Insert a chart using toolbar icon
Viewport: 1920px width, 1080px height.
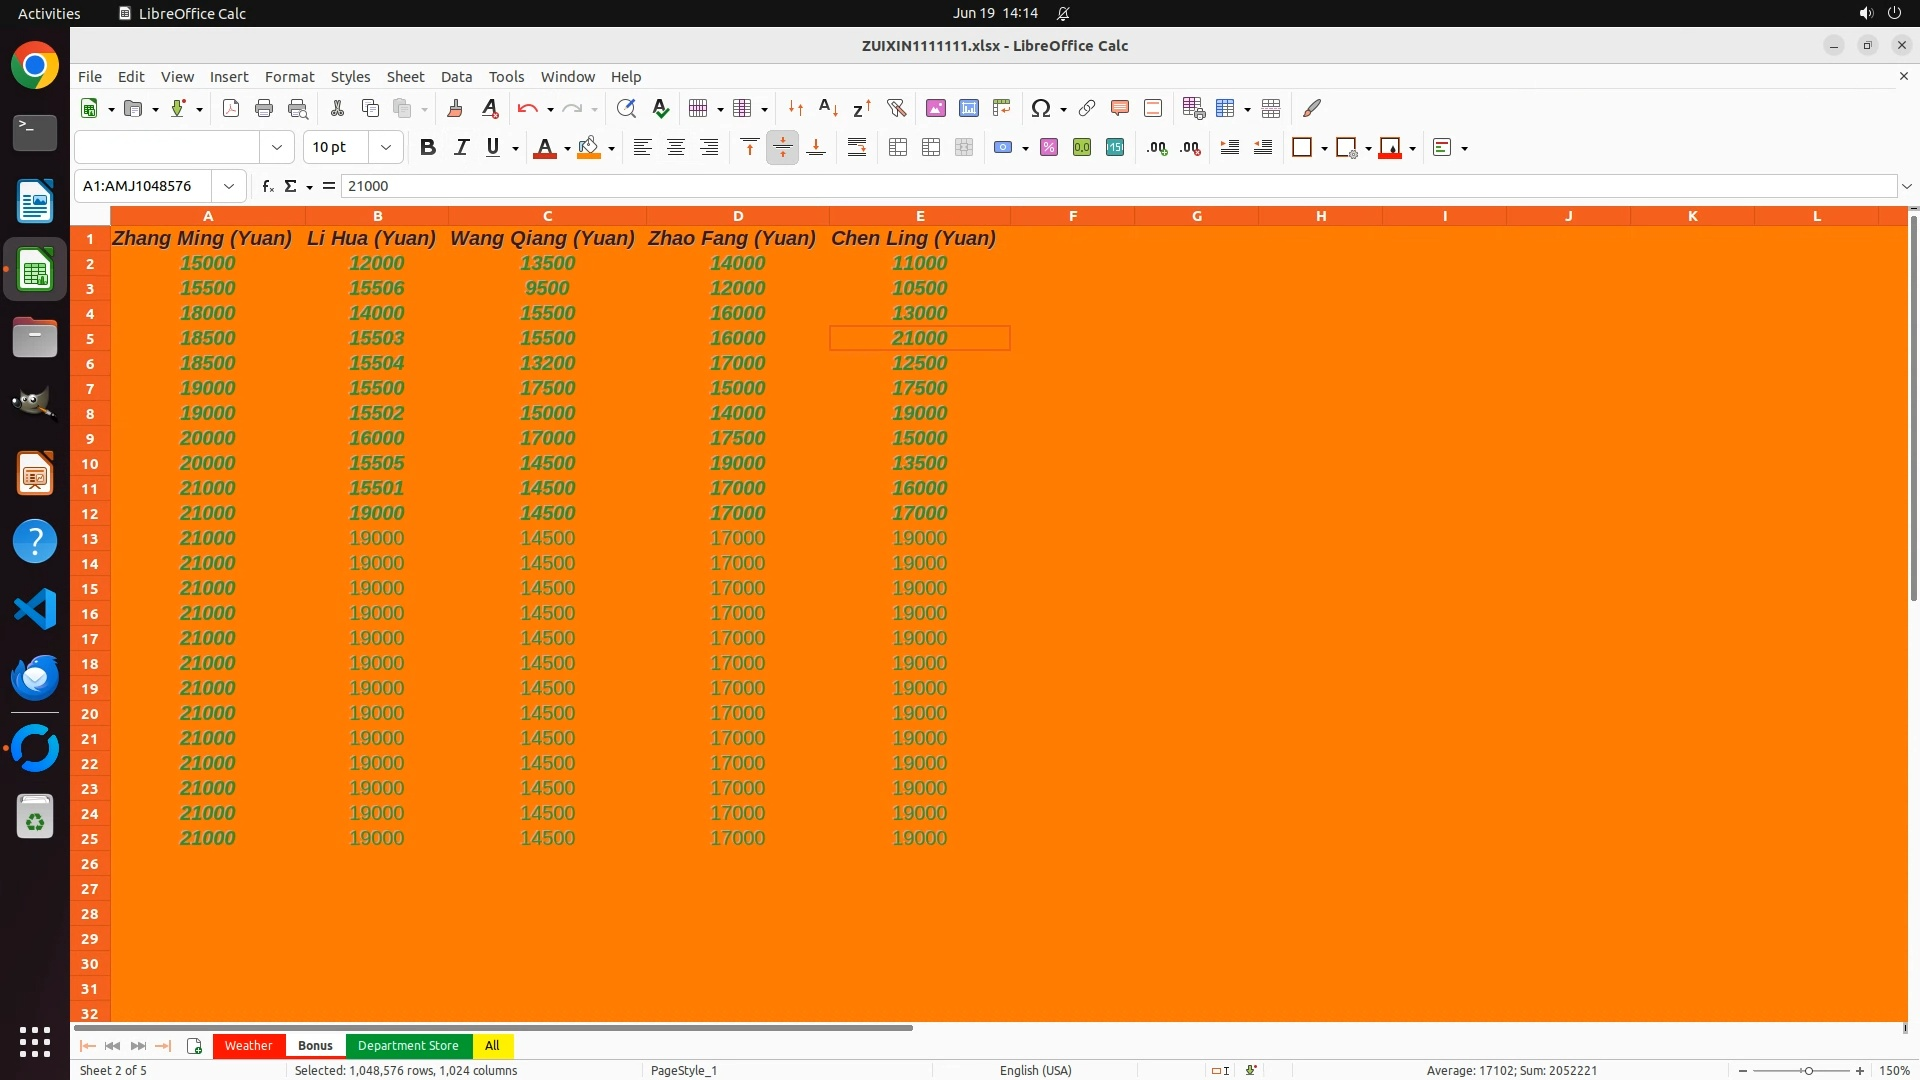click(x=968, y=108)
